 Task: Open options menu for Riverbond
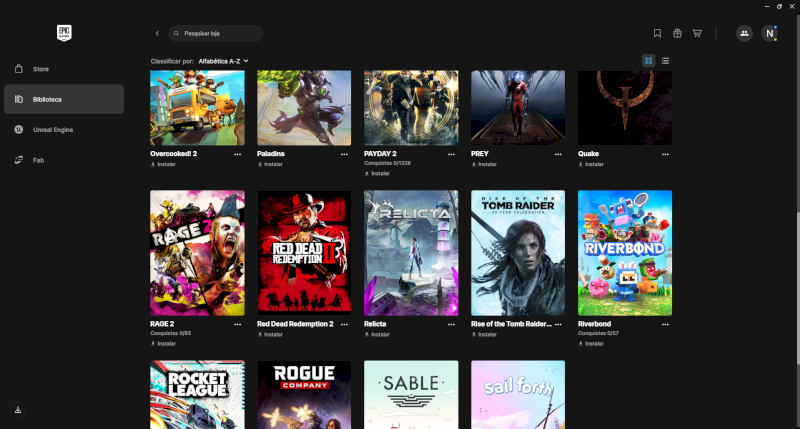(665, 324)
